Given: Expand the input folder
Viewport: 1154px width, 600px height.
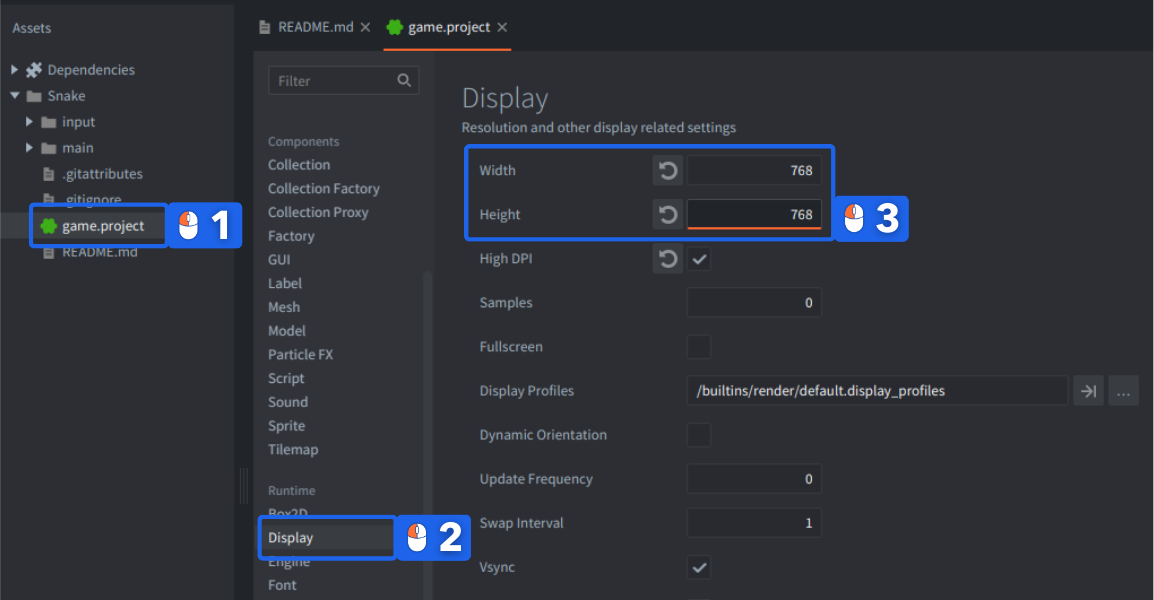Looking at the screenshot, I should pyautogui.click(x=30, y=122).
